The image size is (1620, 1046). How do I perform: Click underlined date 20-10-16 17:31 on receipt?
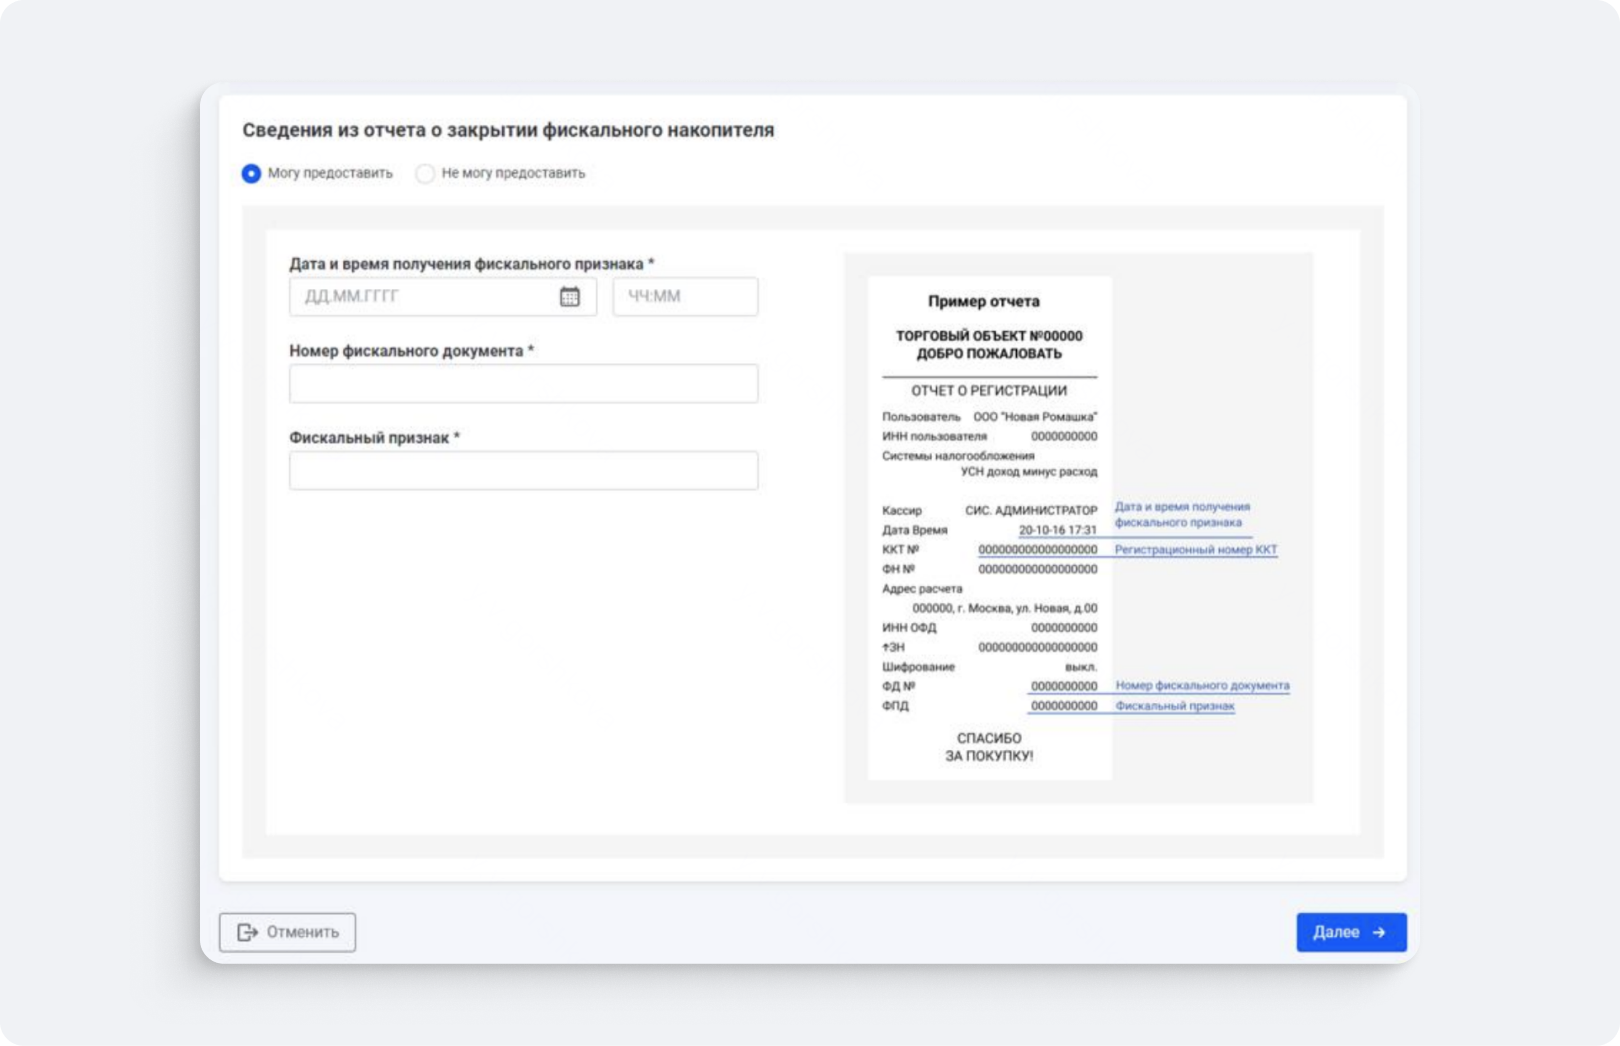point(1057,530)
